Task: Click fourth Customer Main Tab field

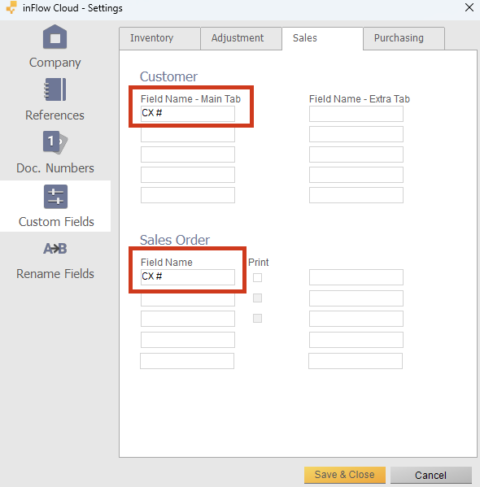Action: pyautogui.click(x=188, y=175)
